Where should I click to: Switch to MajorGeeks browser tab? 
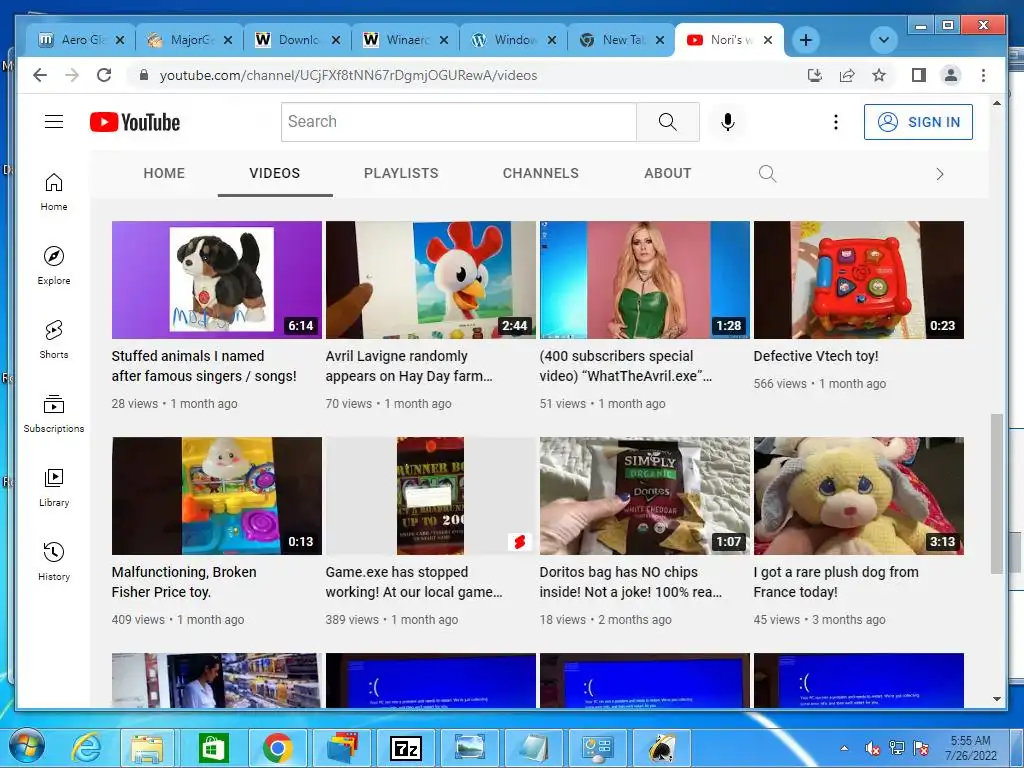coord(189,40)
